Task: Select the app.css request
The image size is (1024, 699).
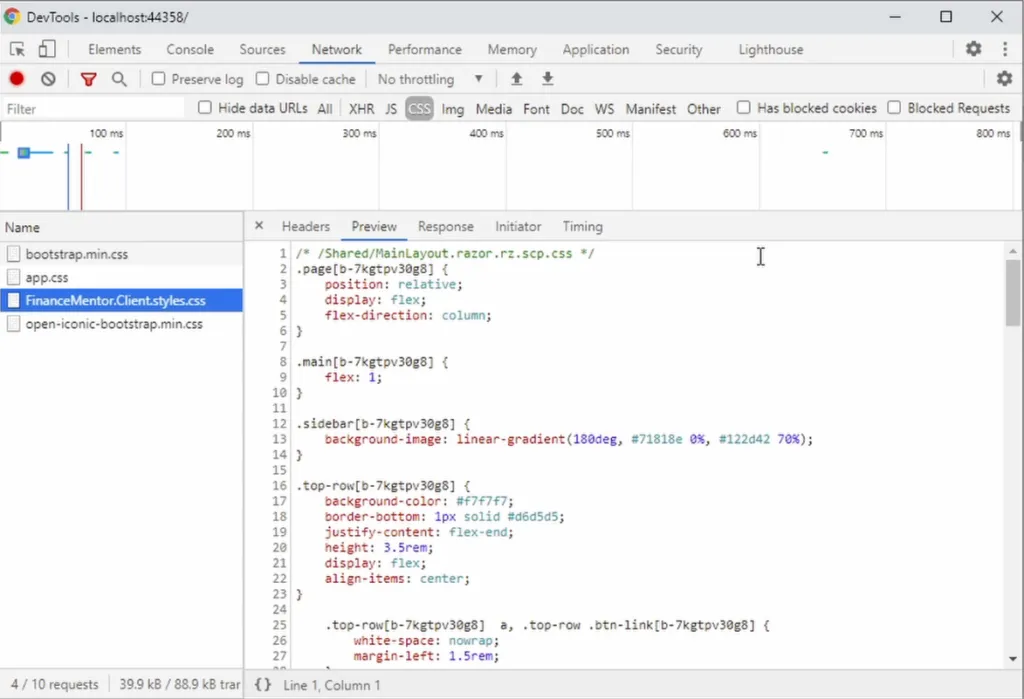Action: pos(121,278)
